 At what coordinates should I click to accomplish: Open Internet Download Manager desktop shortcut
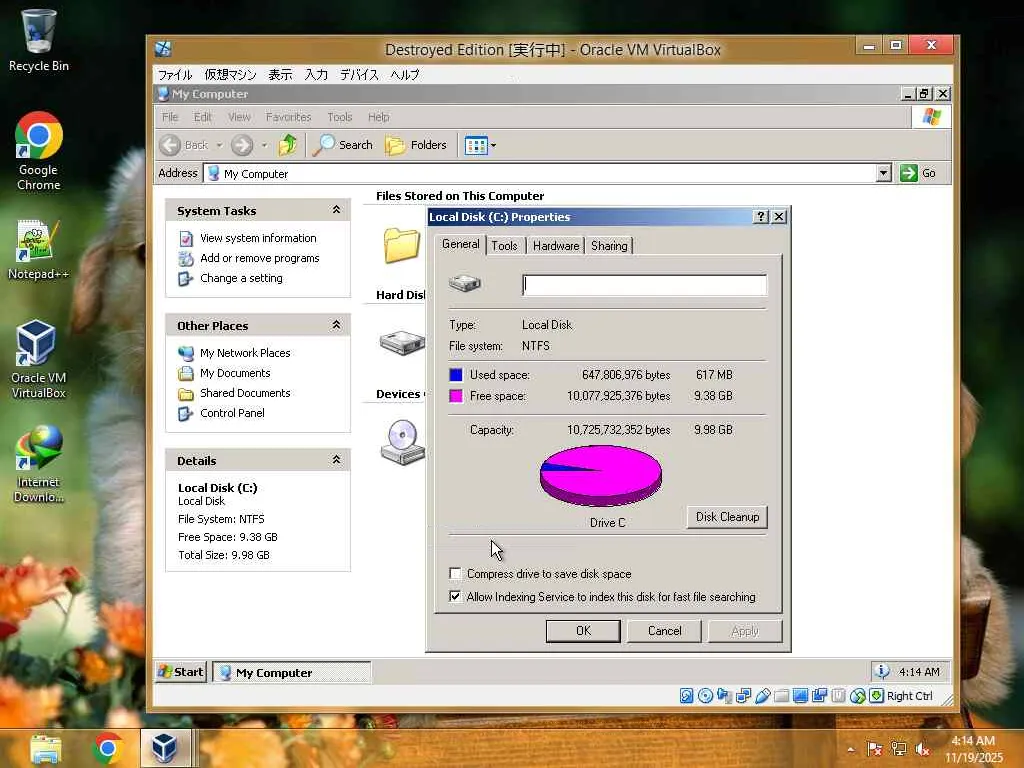click(x=38, y=464)
